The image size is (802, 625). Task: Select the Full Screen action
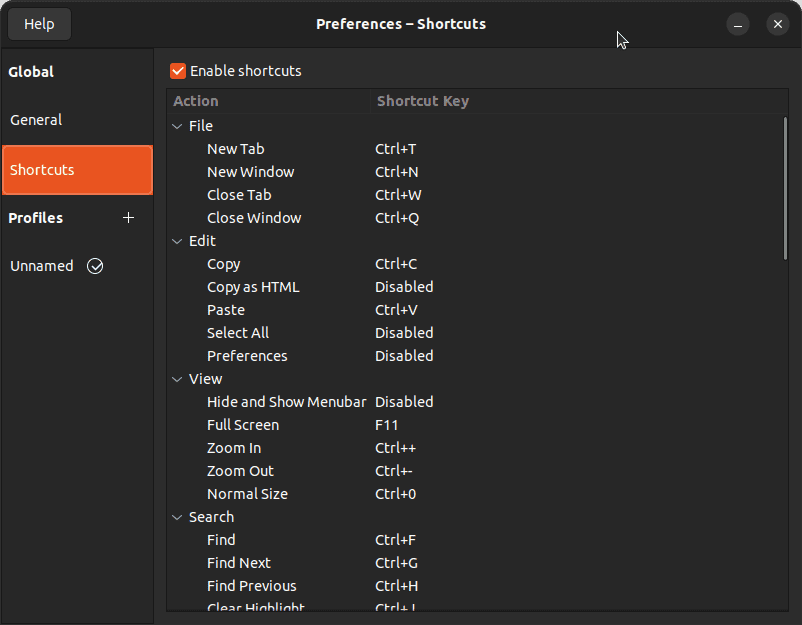pyautogui.click(x=243, y=426)
